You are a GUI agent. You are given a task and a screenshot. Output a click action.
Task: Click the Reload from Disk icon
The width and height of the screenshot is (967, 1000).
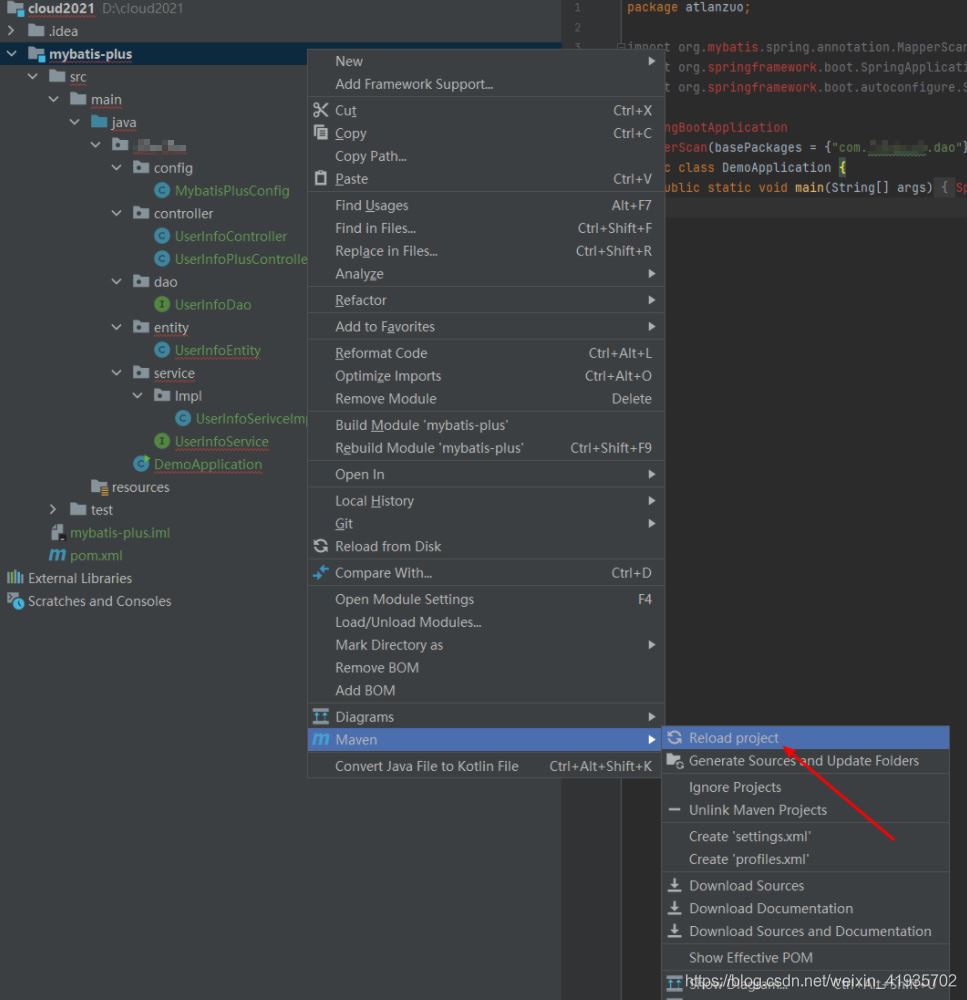(x=321, y=546)
